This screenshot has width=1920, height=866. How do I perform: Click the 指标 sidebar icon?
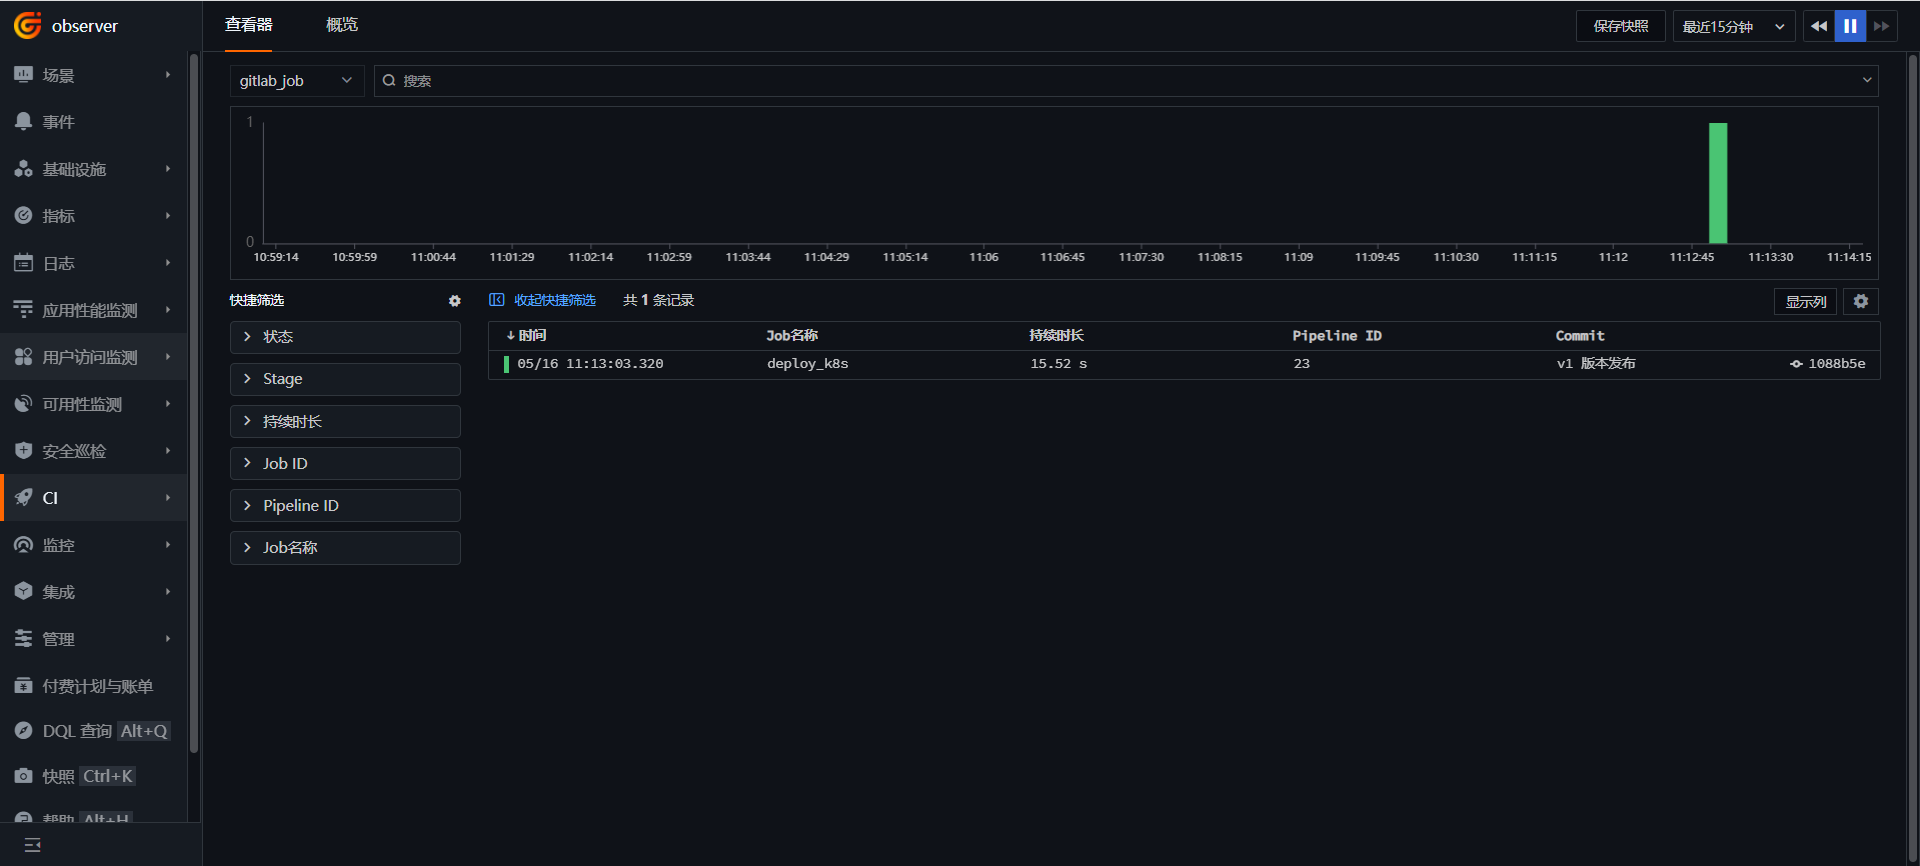(x=23, y=216)
